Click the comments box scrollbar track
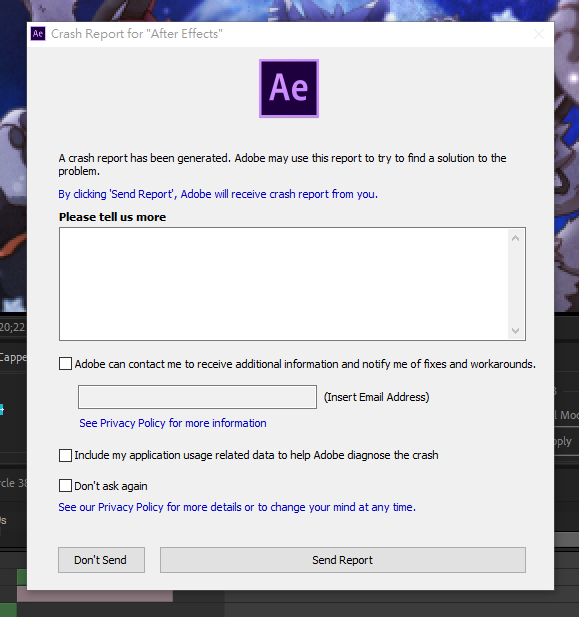Screen dimensions: 579x617 coord(515,284)
